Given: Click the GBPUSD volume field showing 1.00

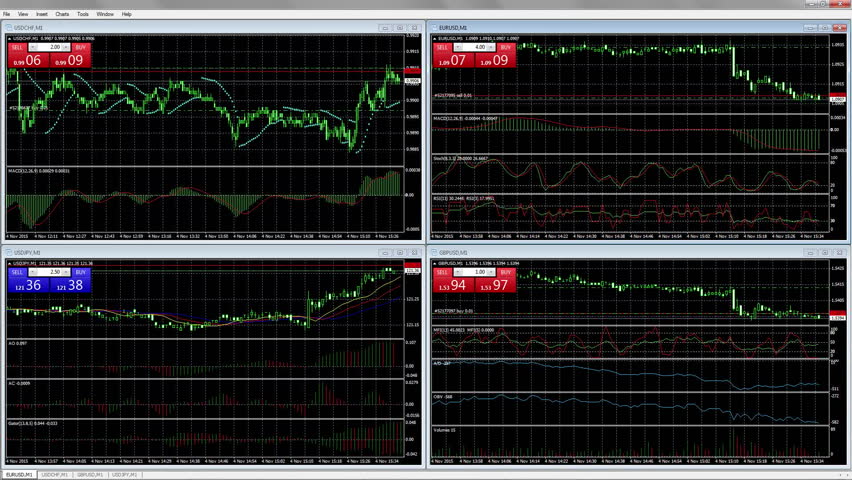Looking at the screenshot, I should click(474, 272).
